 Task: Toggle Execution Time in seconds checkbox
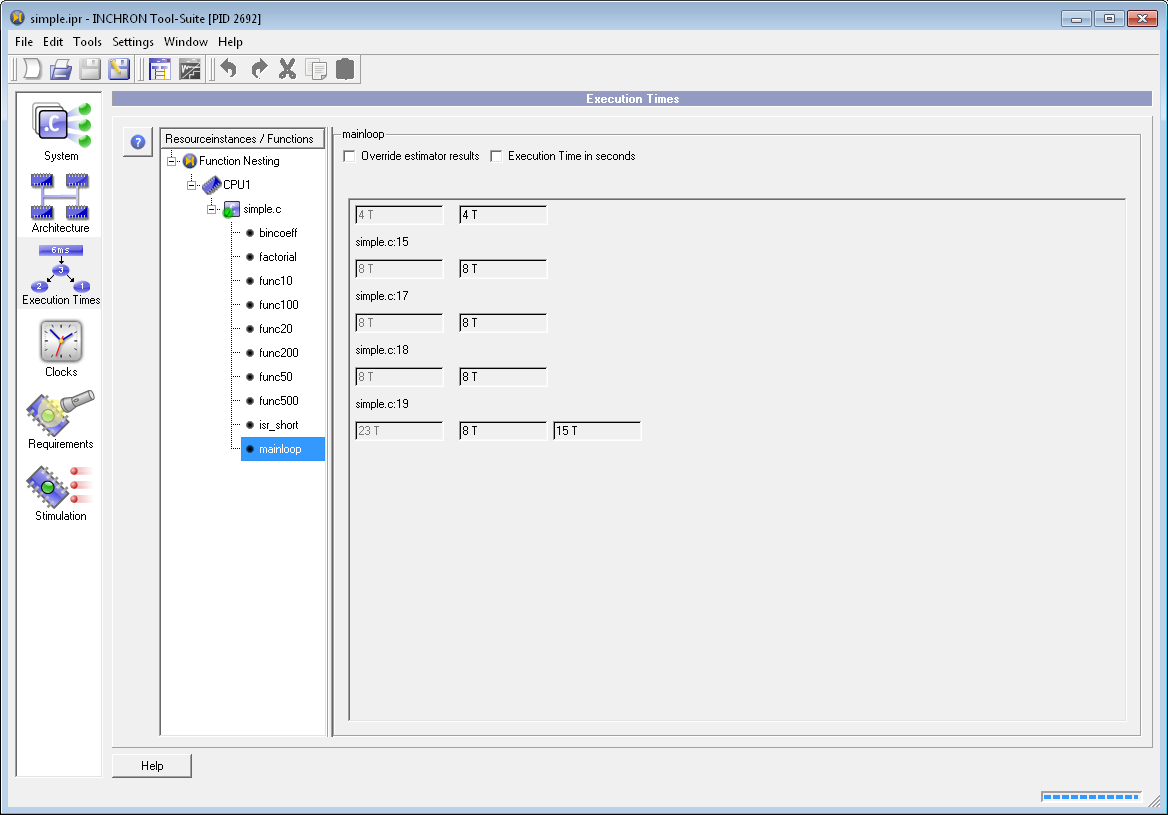(496, 156)
